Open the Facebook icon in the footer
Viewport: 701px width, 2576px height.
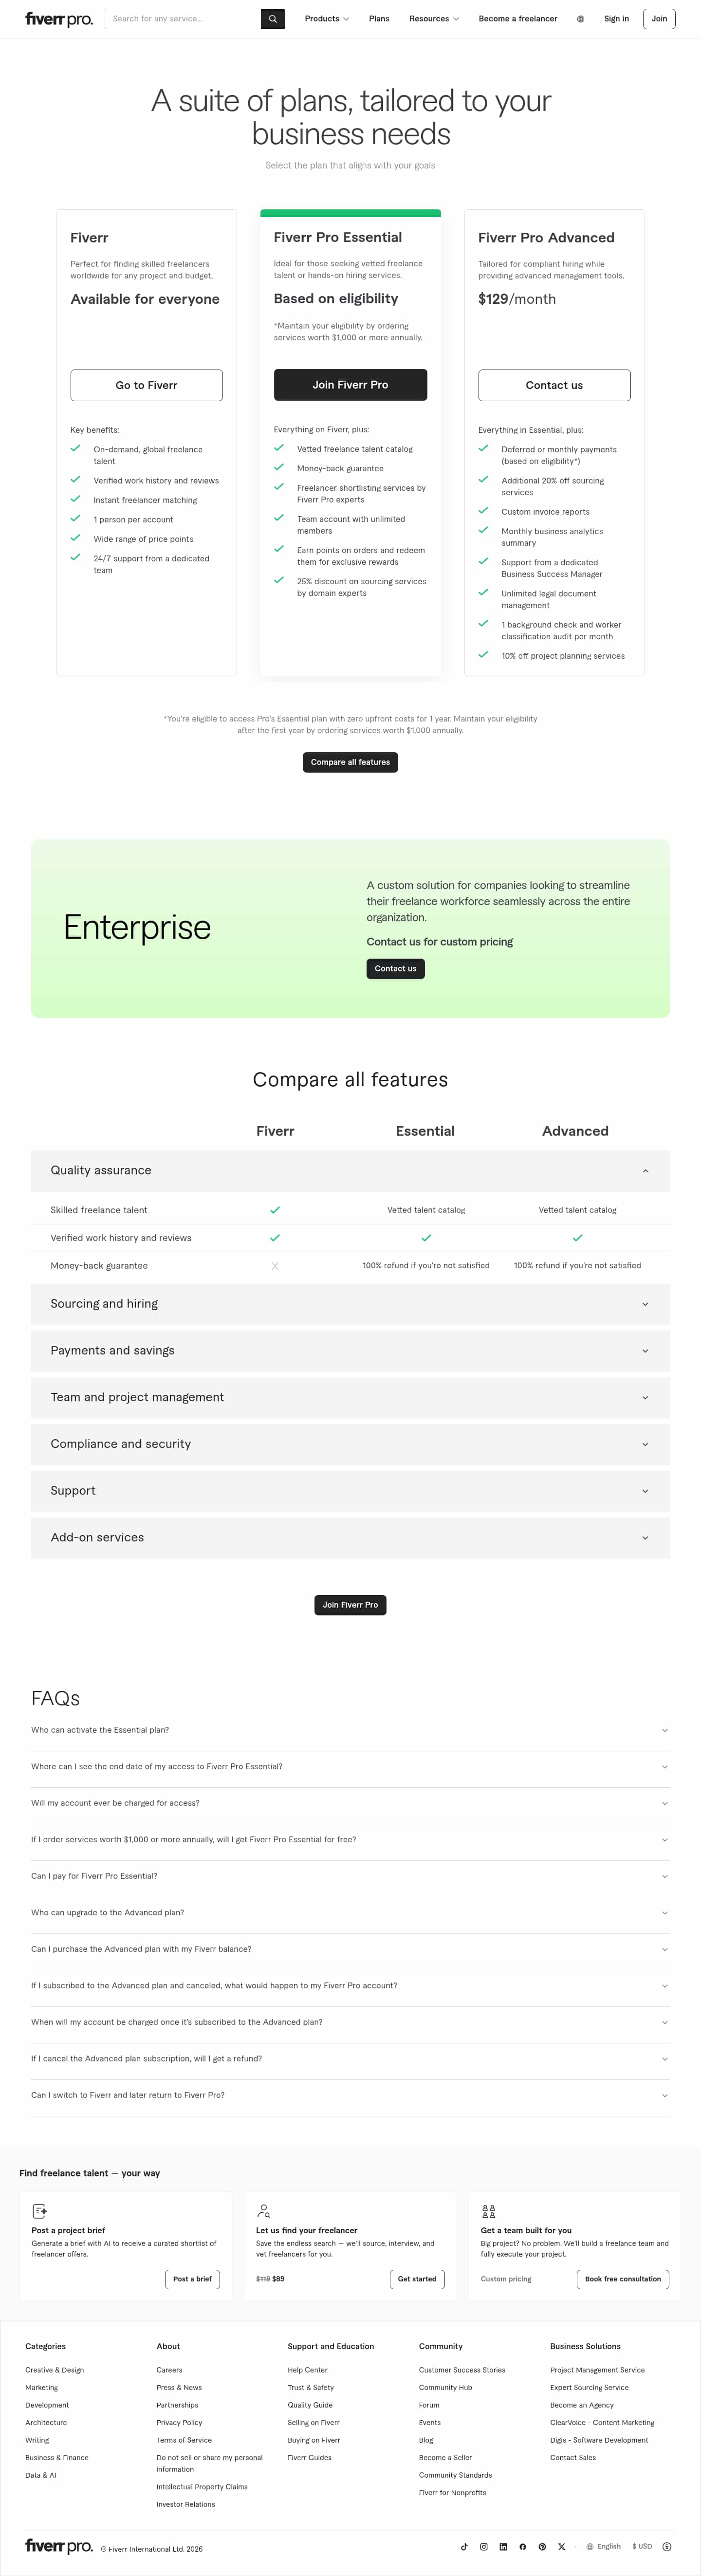point(523,2546)
